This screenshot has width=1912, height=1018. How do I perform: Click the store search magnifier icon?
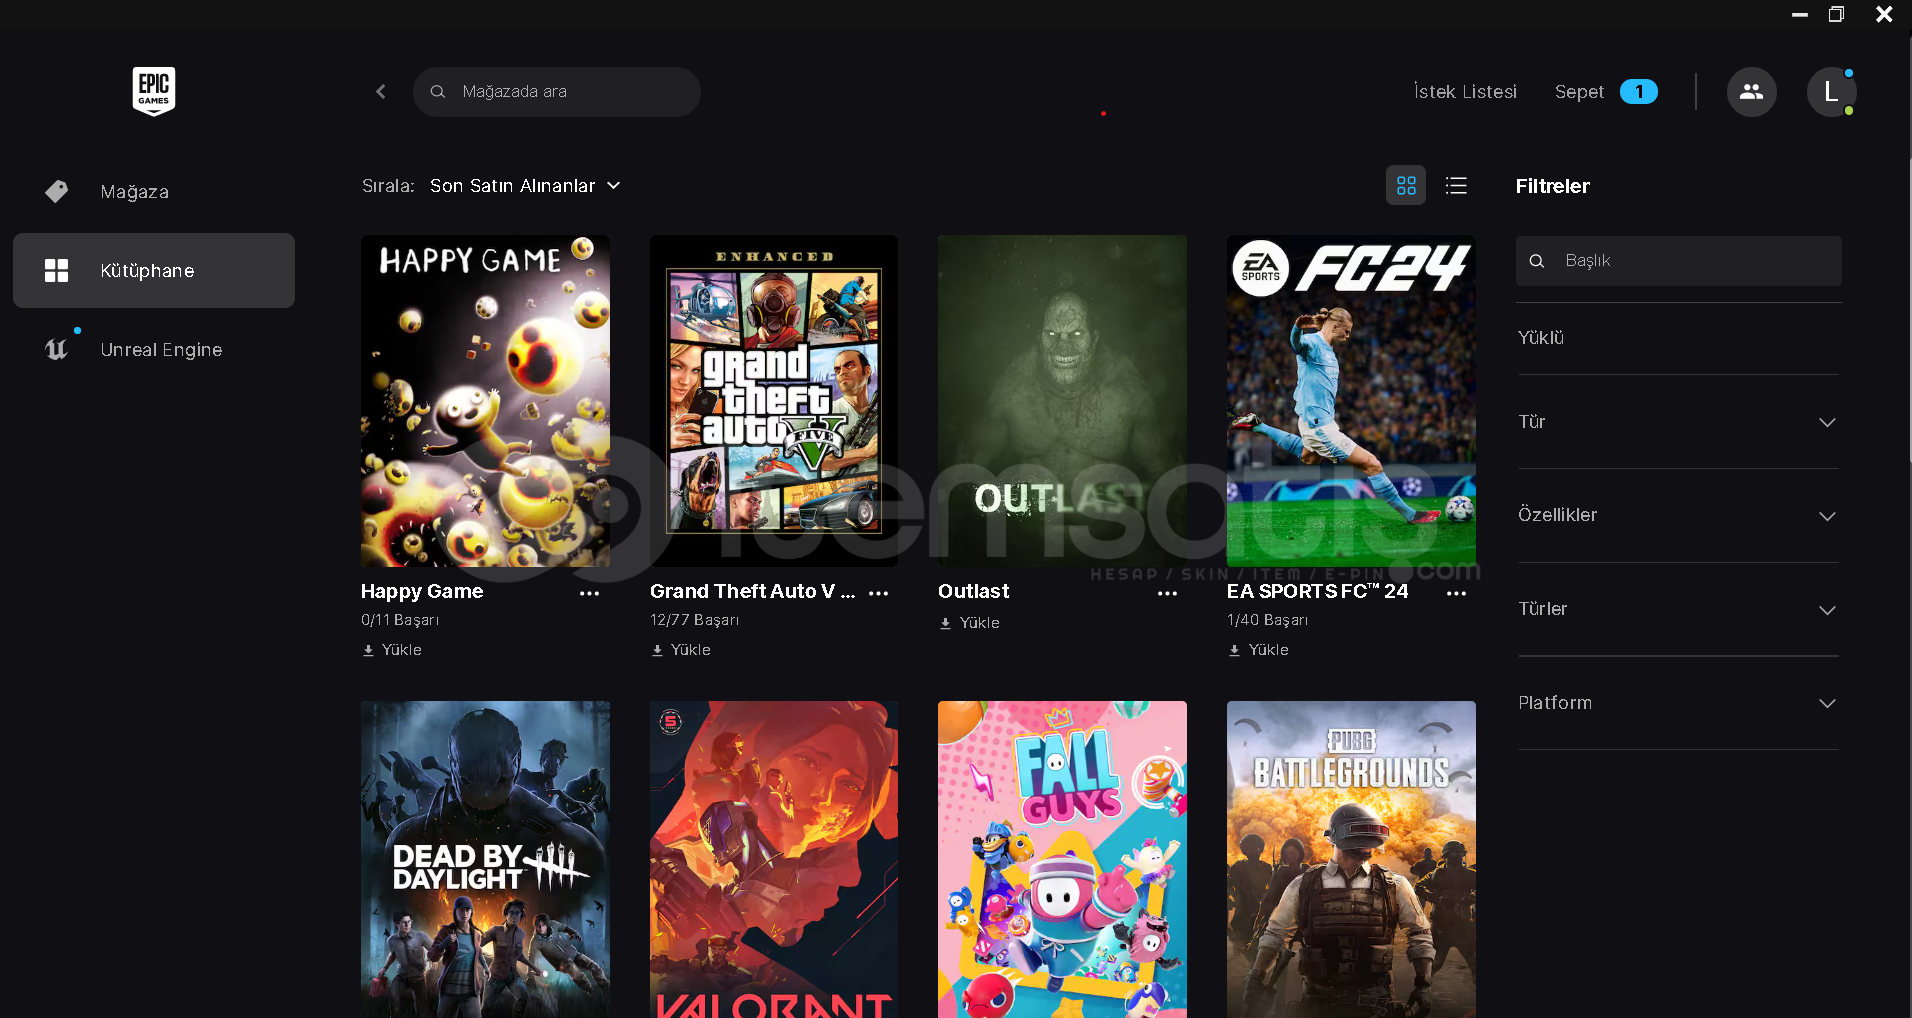[438, 92]
